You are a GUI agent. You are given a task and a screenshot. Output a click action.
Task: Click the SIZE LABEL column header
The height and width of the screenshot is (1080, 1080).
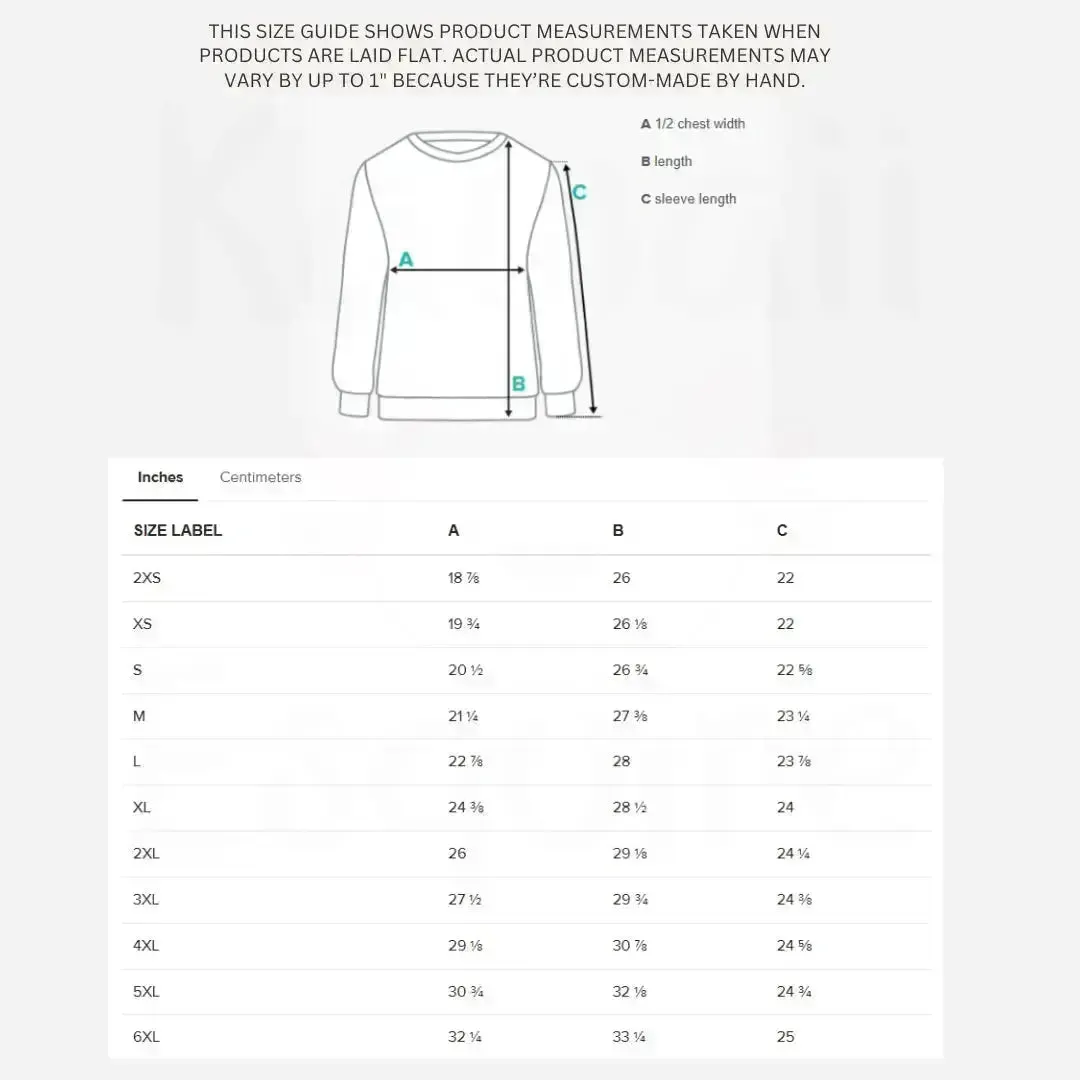click(178, 530)
